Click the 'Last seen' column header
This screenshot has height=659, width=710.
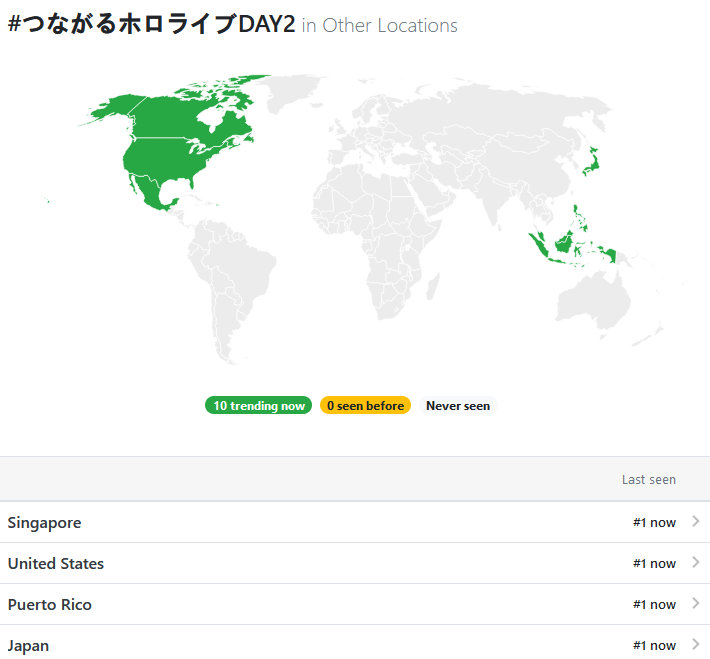[x=648, y=480]
